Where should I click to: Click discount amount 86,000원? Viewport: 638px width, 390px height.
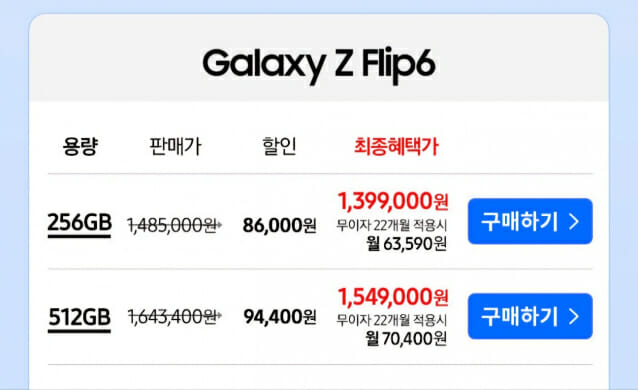tap(280, 225)
